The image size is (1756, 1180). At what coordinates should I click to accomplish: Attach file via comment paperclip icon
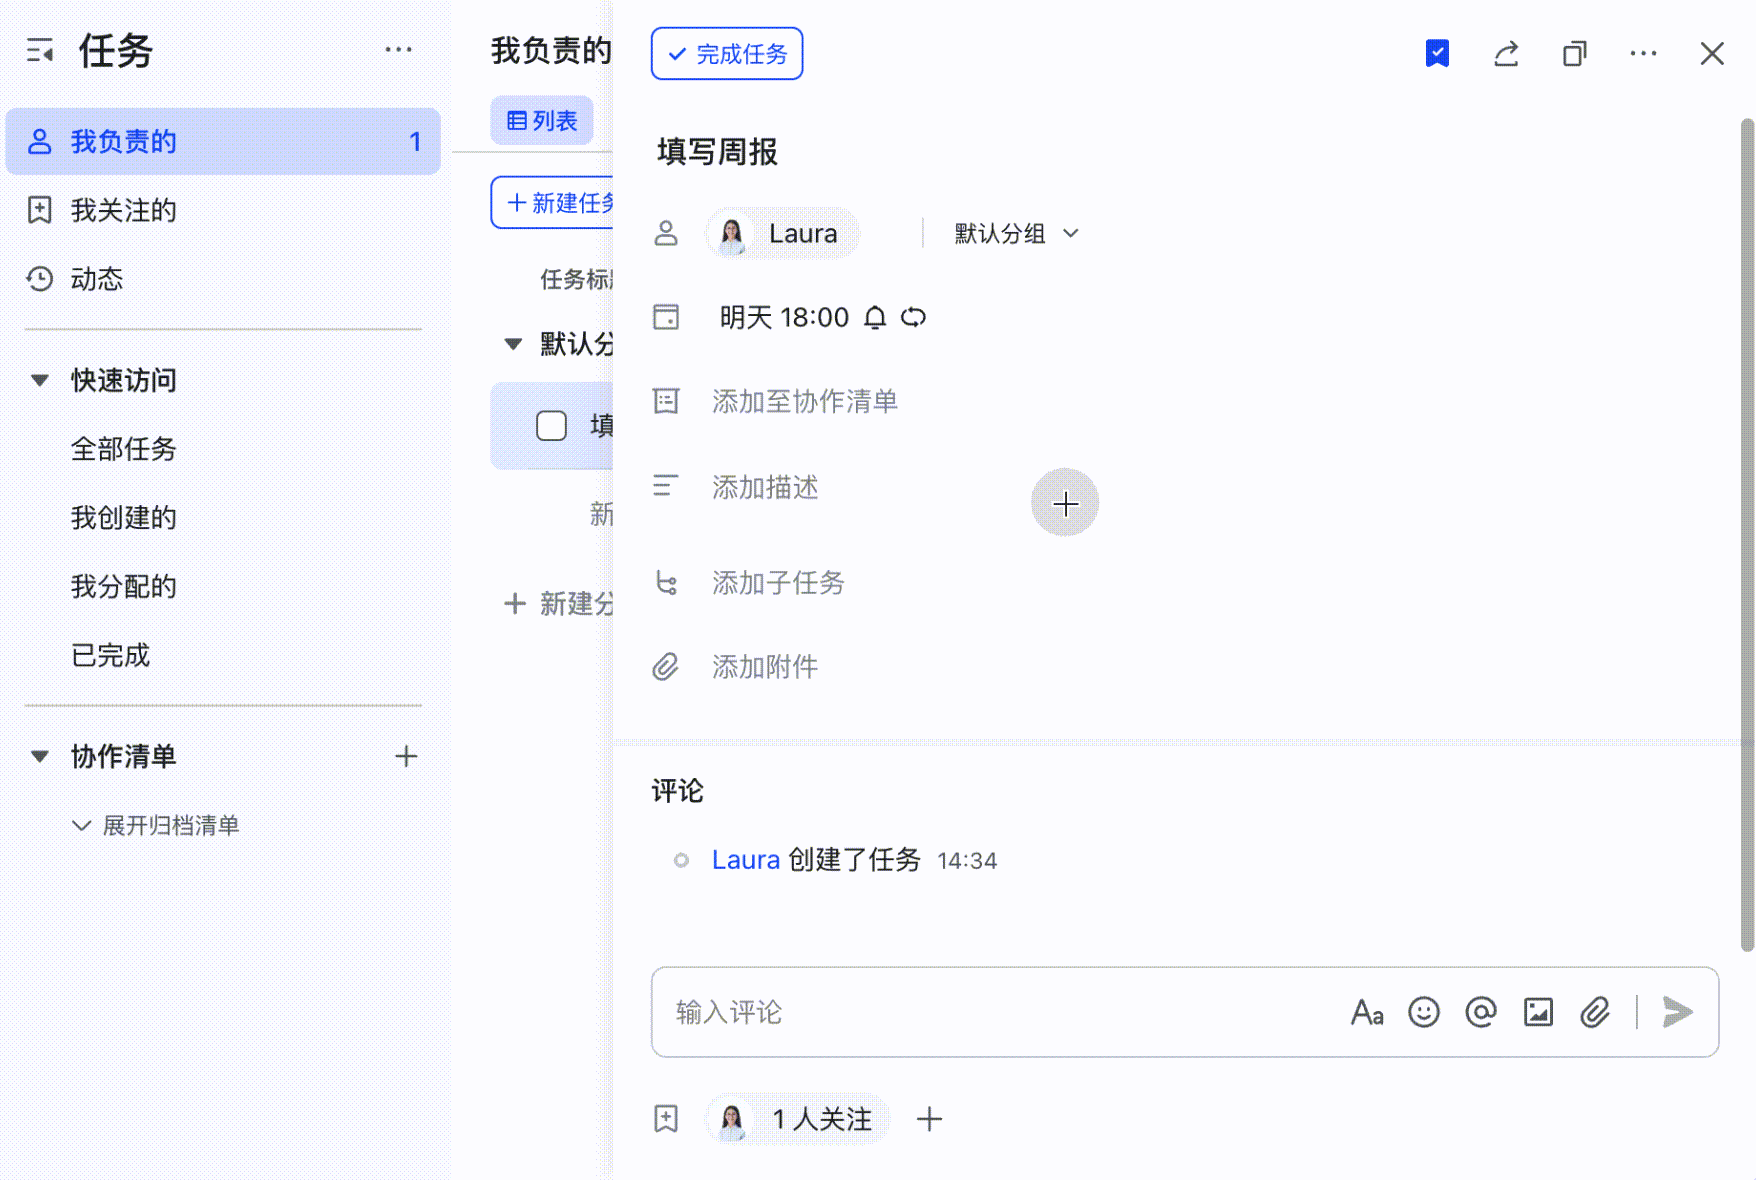pyautogui.click(x=1595, y=1012)
